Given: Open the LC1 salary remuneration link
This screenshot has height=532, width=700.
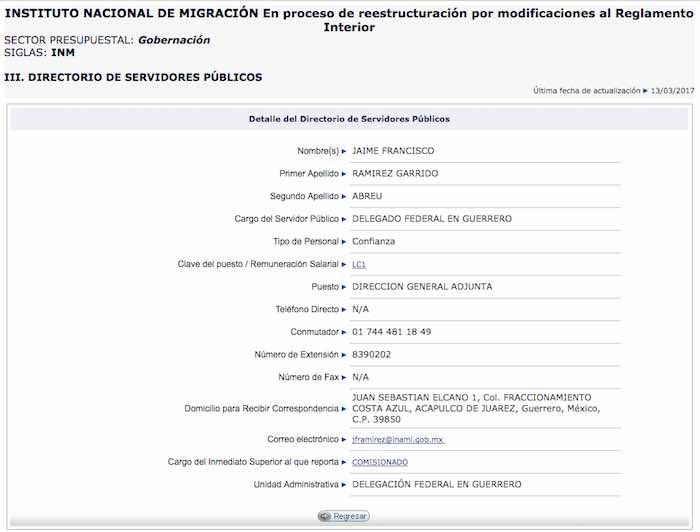Looking at the screenshot, I should click(x=359, y=264).
